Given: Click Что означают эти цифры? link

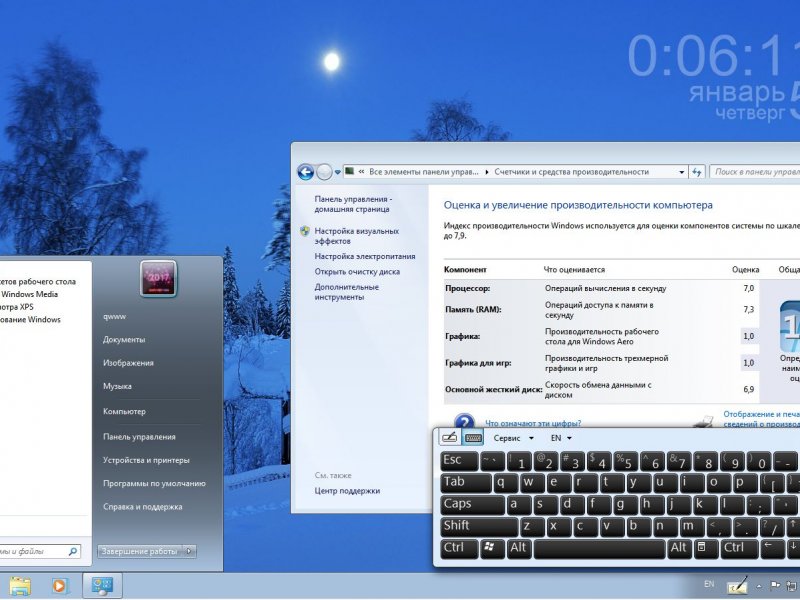Looking at the screenshot, I should tap(533, 423).
